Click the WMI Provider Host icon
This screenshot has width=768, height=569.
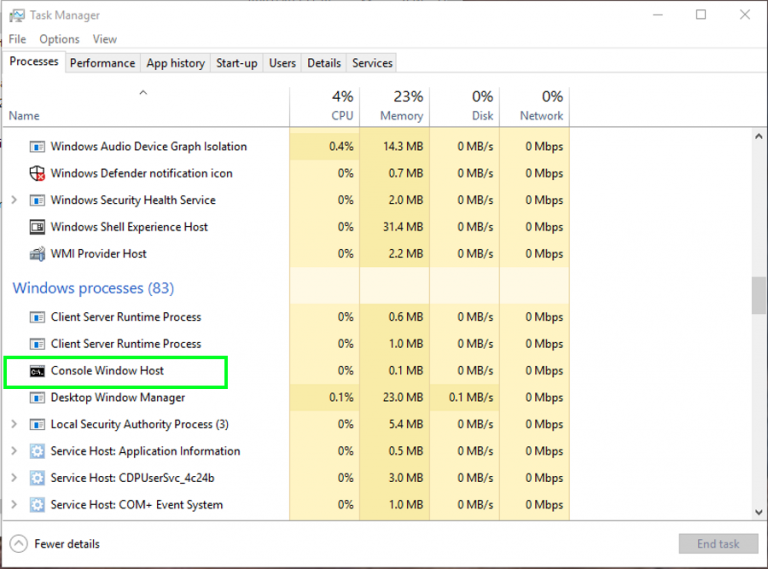pyautogui.click(x=37, y=254)
